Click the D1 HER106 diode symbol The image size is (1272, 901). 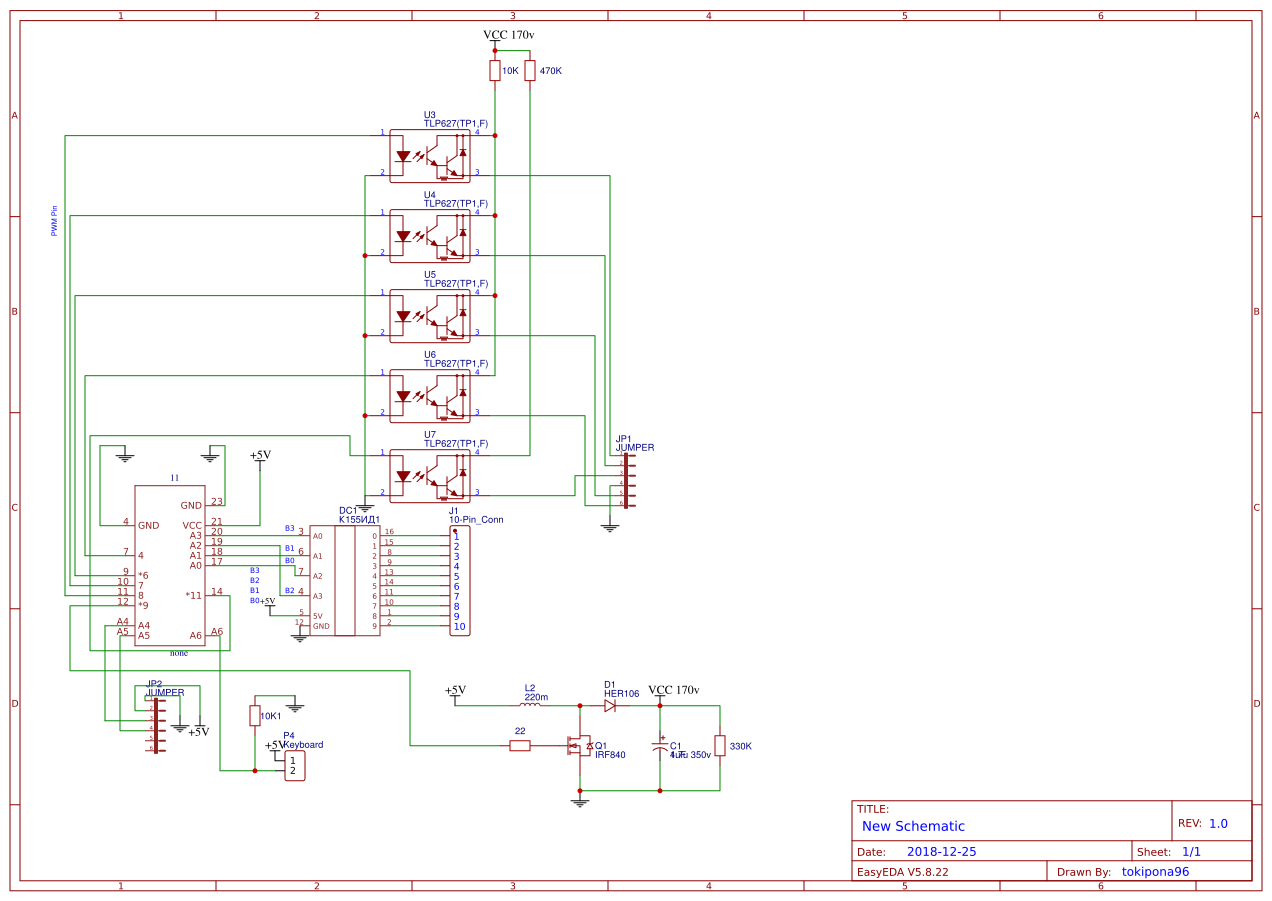tap(609, 705)
